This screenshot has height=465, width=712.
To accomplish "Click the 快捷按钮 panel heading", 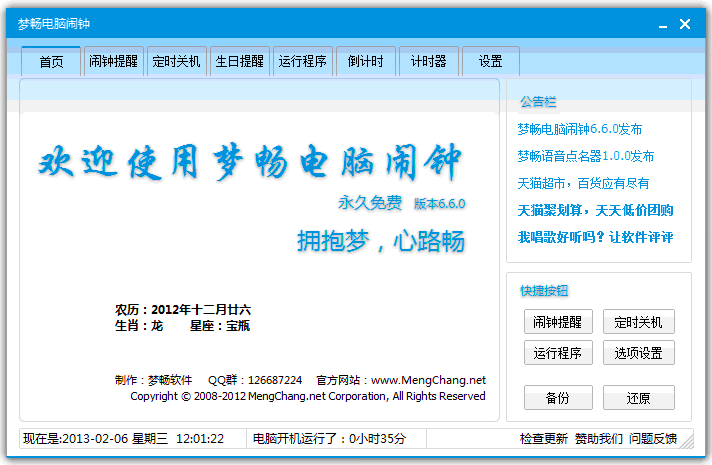I will point(544,291).
